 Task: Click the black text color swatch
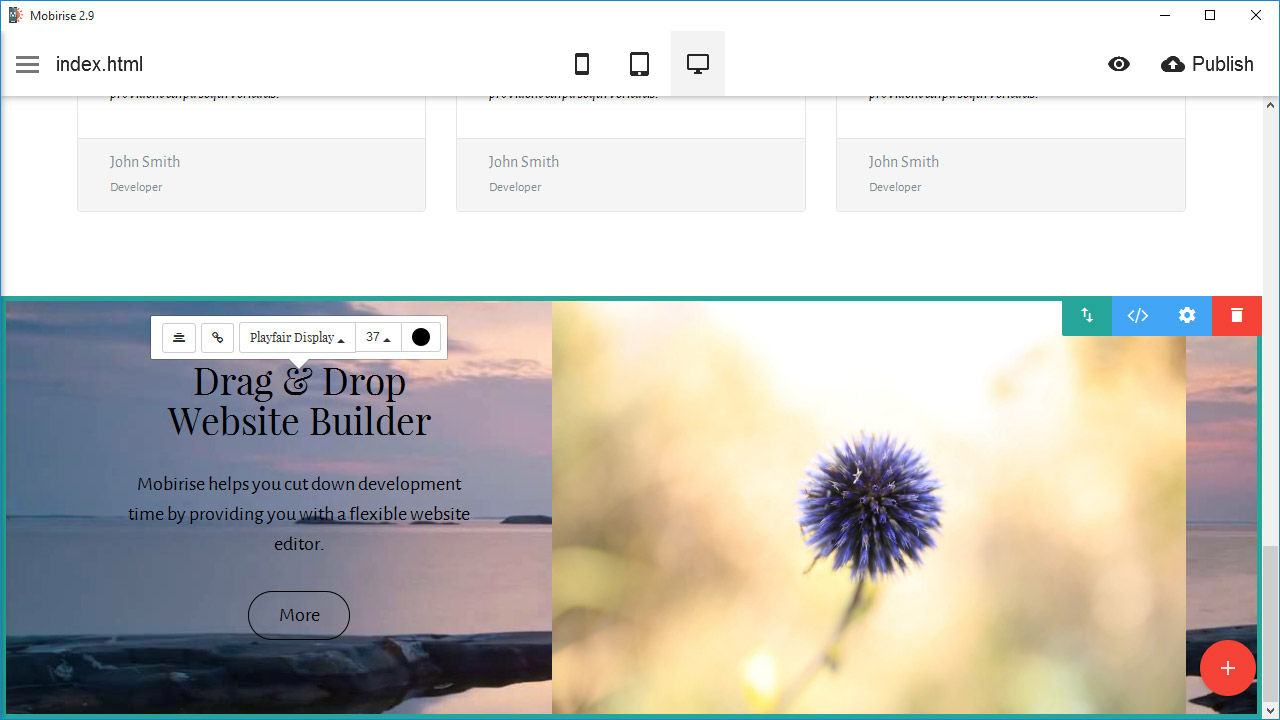421,338
